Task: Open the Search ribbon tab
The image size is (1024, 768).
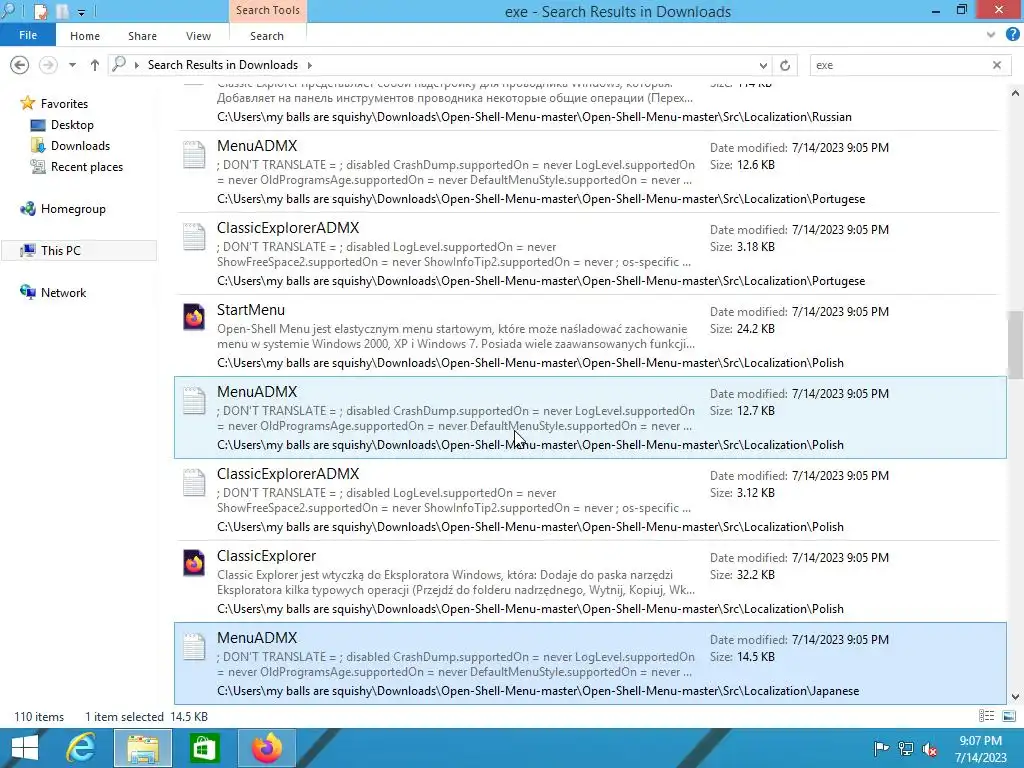Action: [266, 36]
